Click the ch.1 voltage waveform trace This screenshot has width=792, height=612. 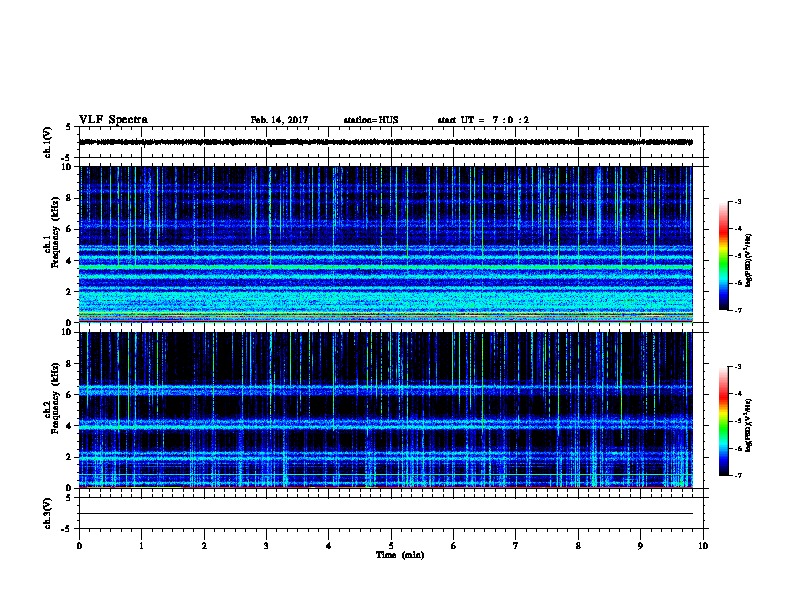tap(386, 142)
